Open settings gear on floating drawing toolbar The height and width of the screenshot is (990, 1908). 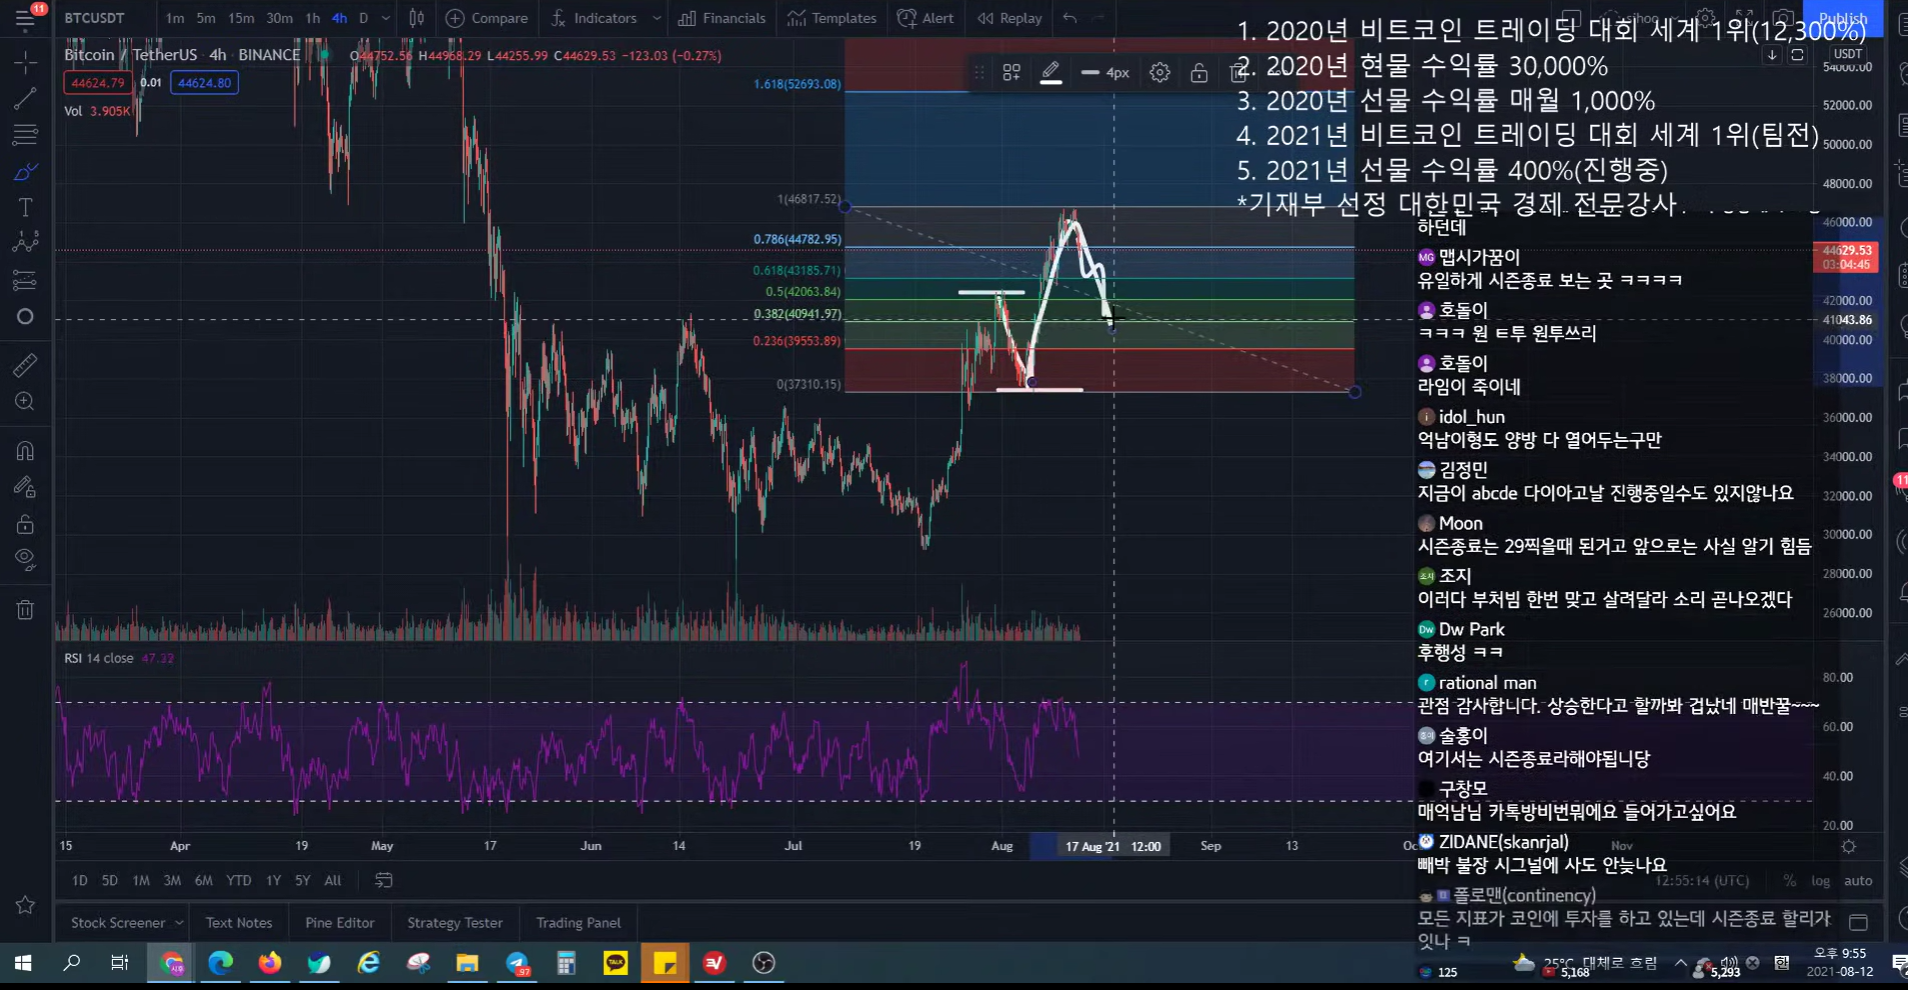pos(1159,72)
